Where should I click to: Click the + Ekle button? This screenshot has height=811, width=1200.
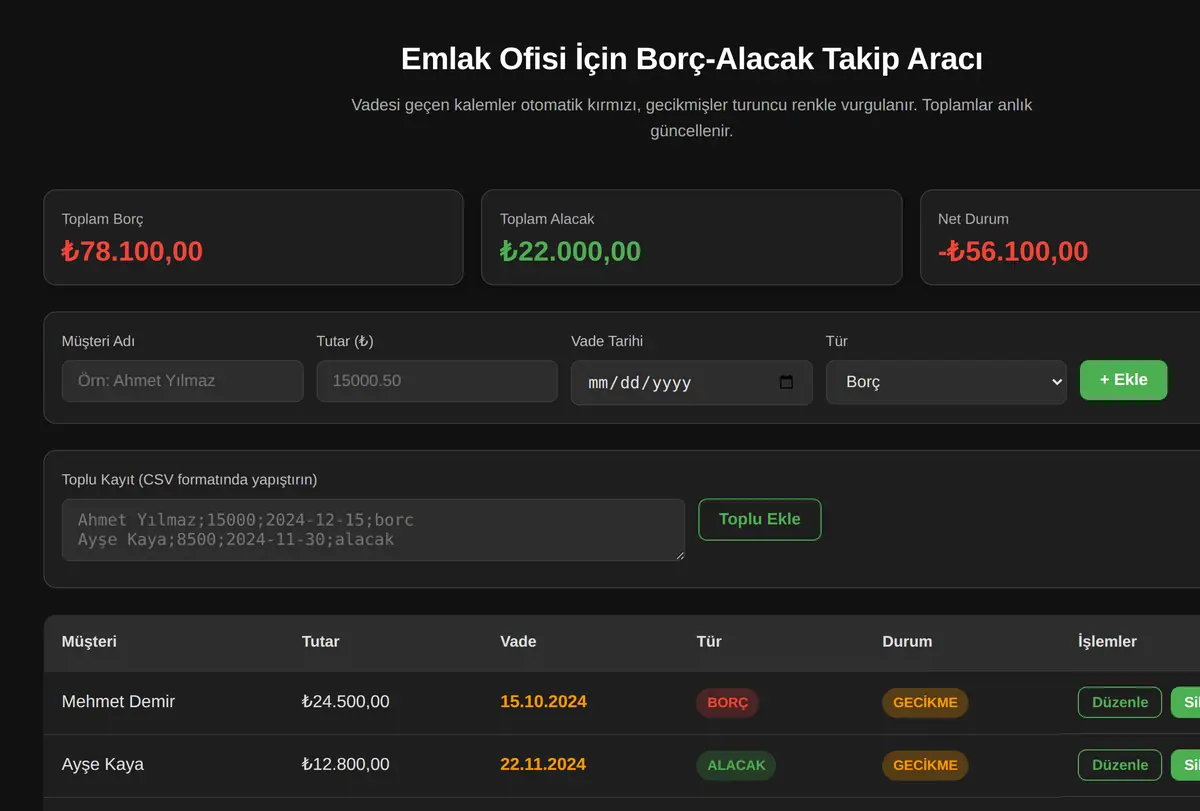click(x=1123, y=380)
